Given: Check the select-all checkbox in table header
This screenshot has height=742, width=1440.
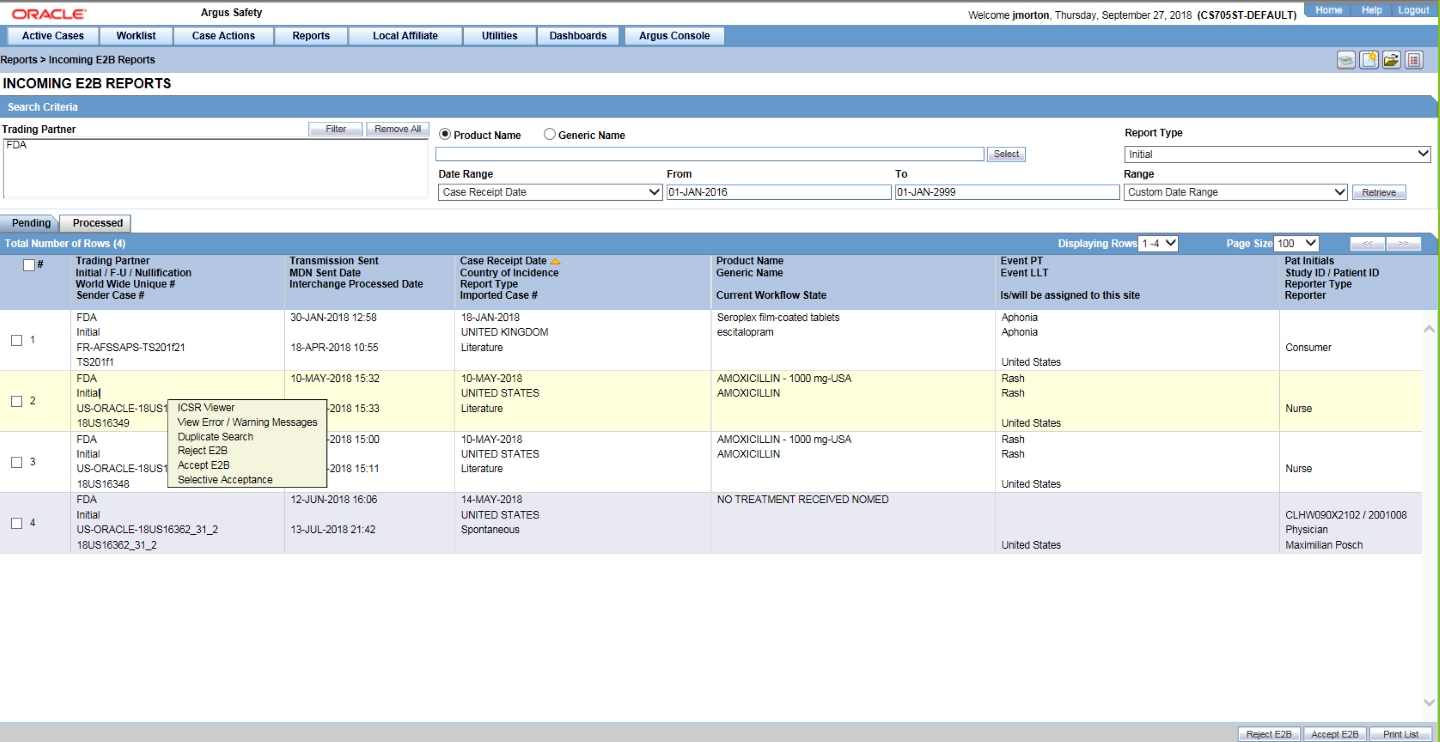Looking at the screenshot, I should coord(29,265).
